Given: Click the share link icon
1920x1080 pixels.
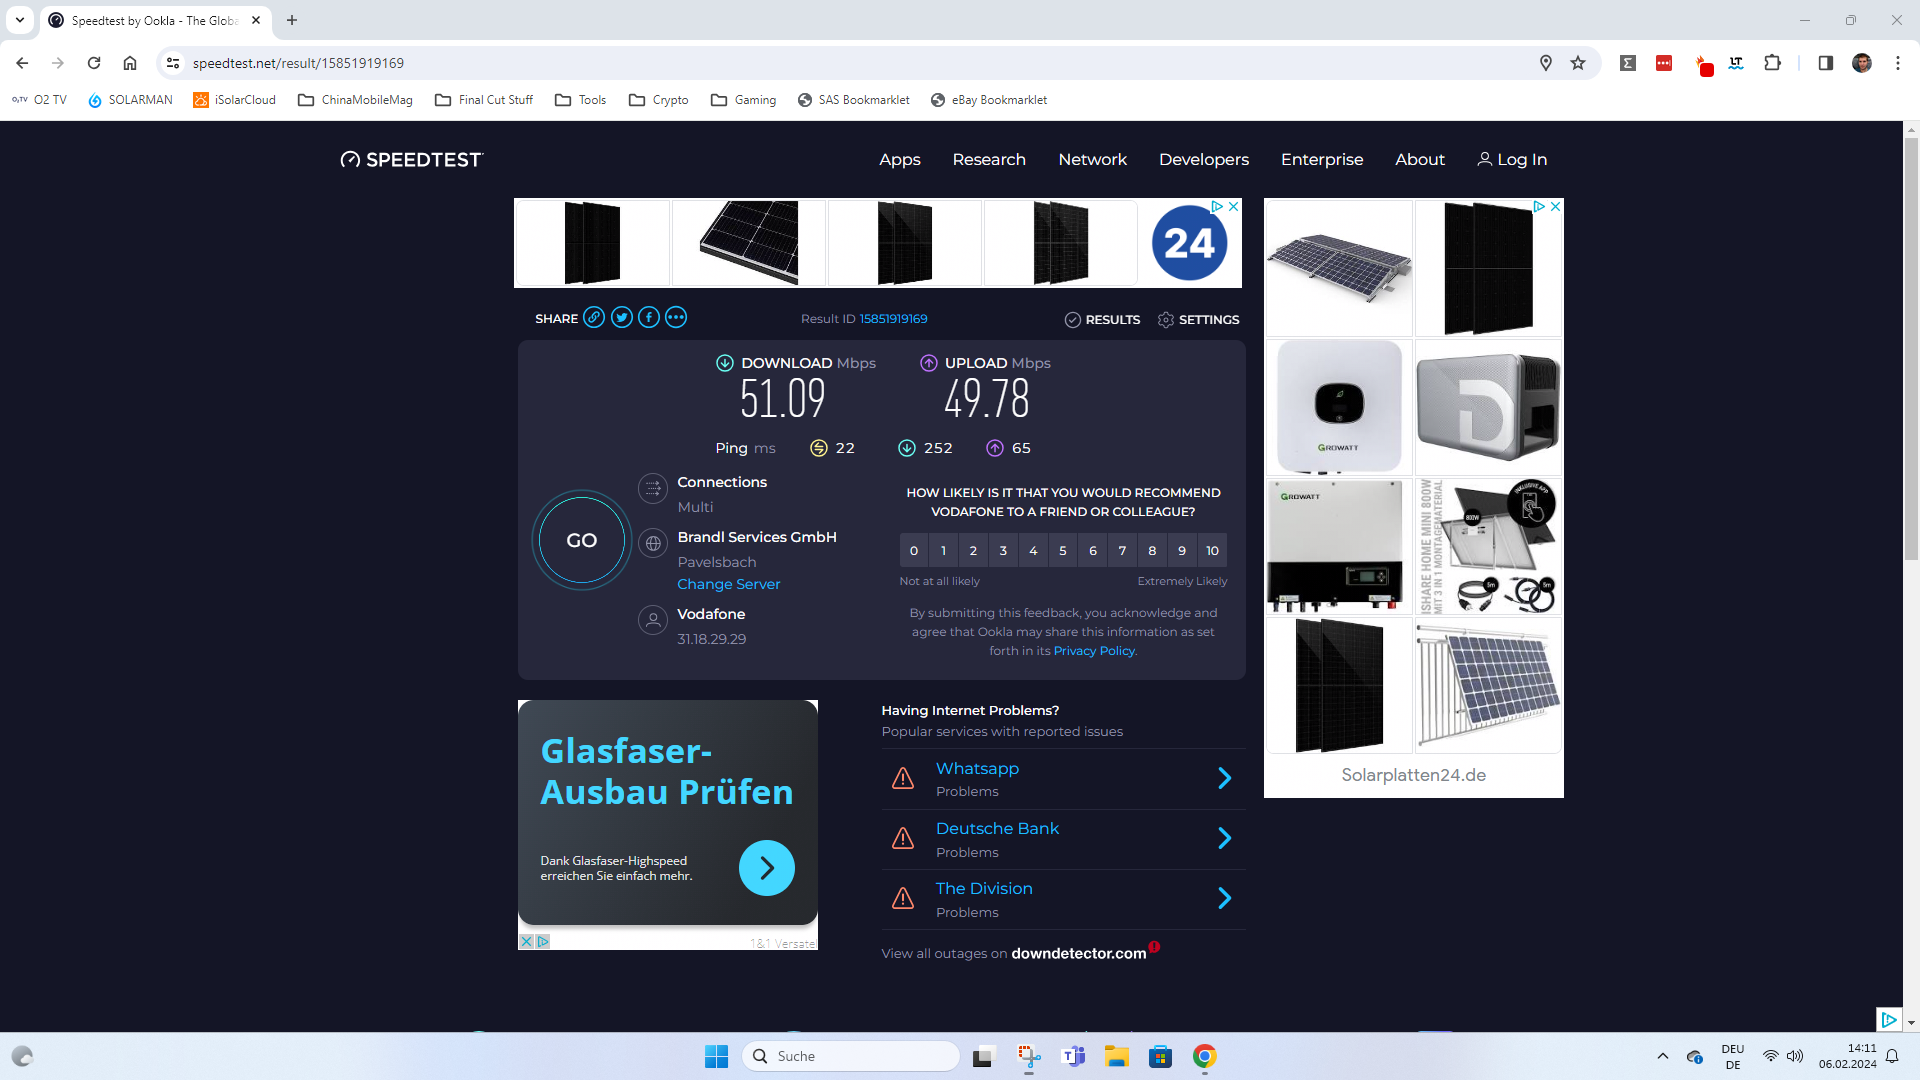Looking at the screenshot, I should 594,318.
